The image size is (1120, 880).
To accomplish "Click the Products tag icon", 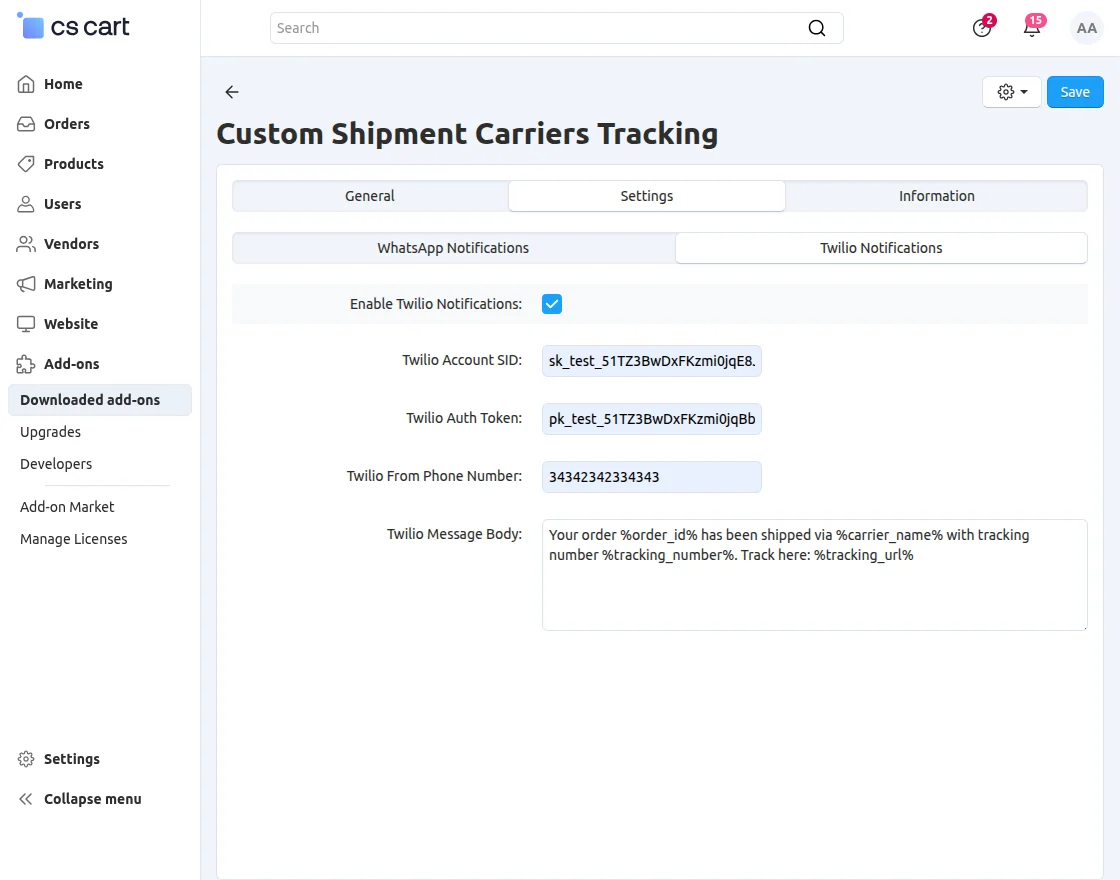I will [x=26, y=164].
